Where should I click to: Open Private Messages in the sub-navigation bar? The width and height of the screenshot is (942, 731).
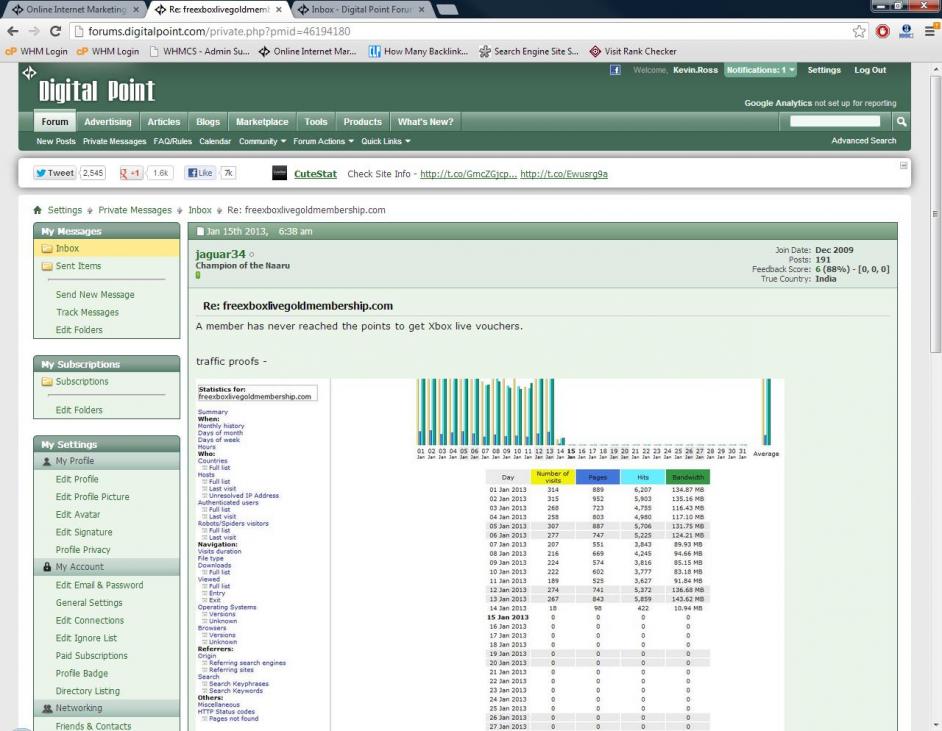coord(114,141)
